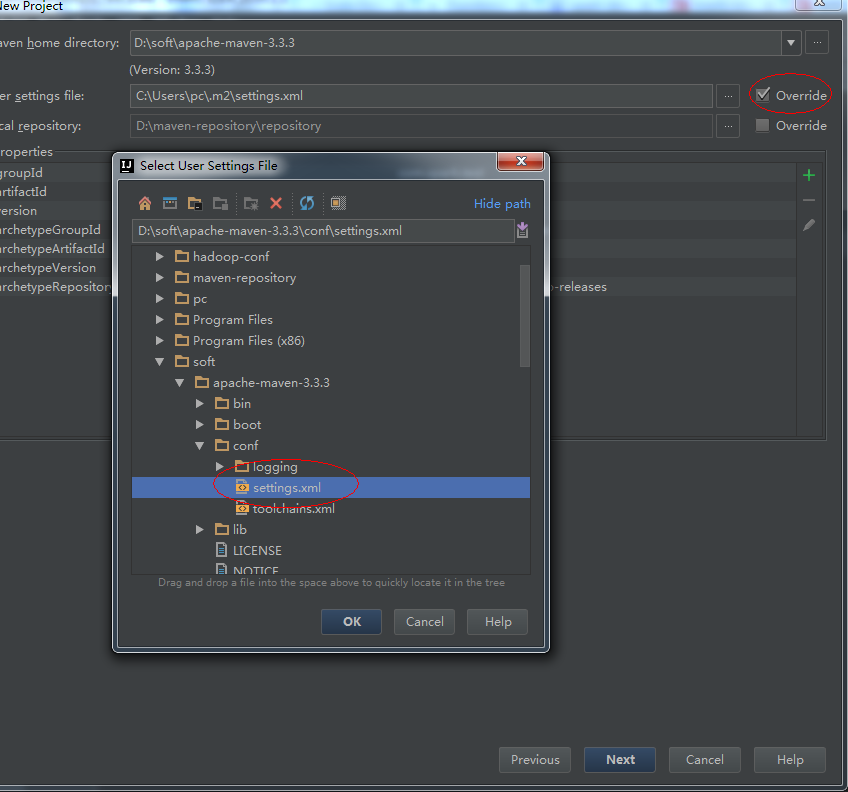Browse for user settings file

pyautogui.click(x=728, y=96)
